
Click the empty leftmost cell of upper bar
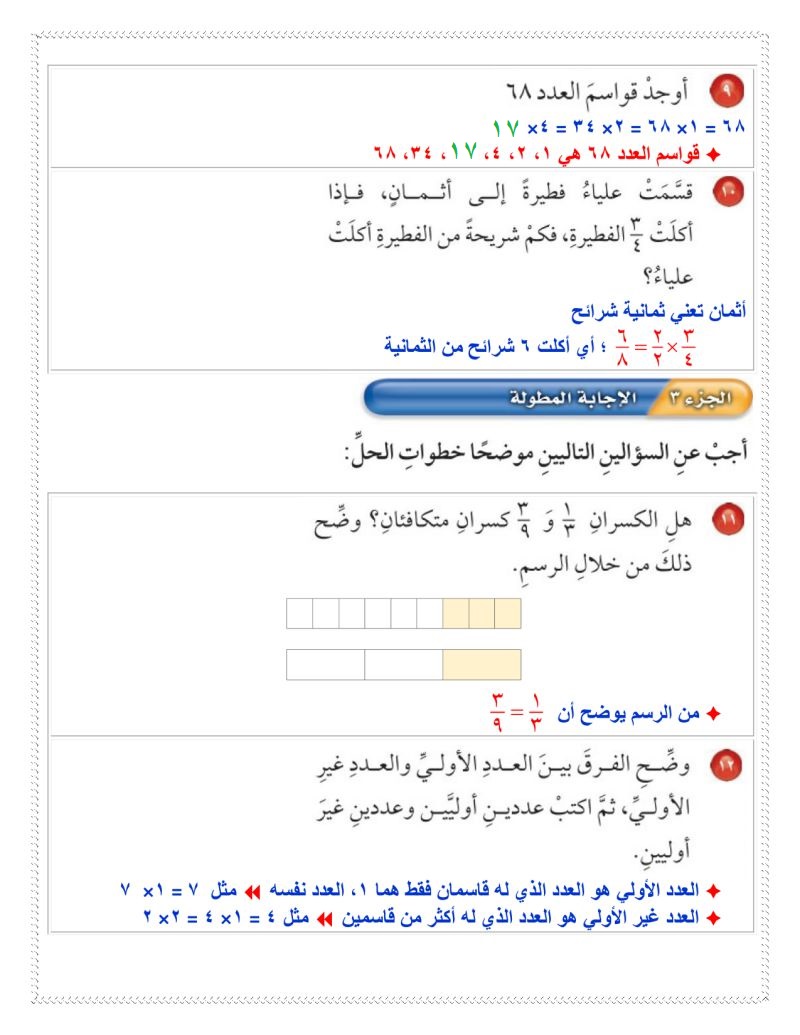point(300,614)
